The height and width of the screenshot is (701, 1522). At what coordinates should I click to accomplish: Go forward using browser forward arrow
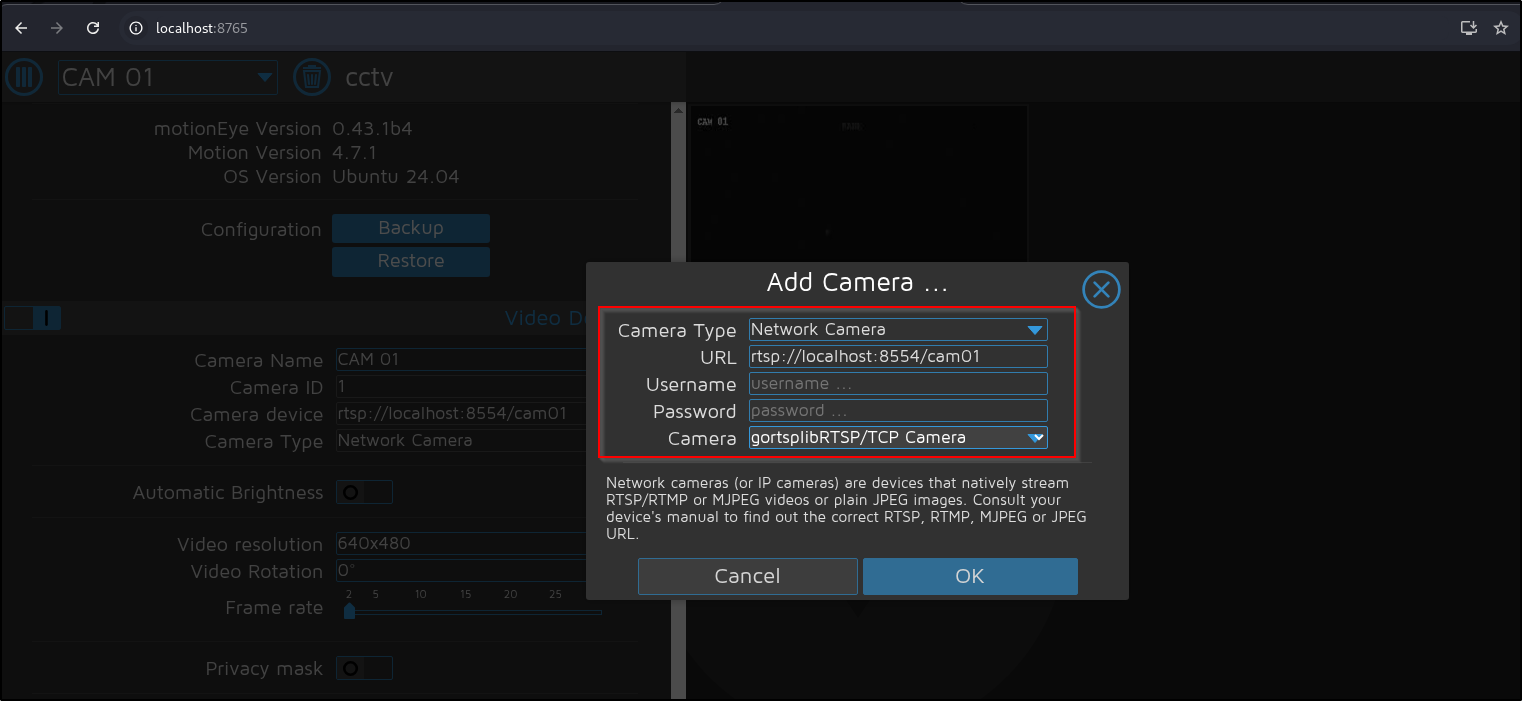(x=57, y=28)
